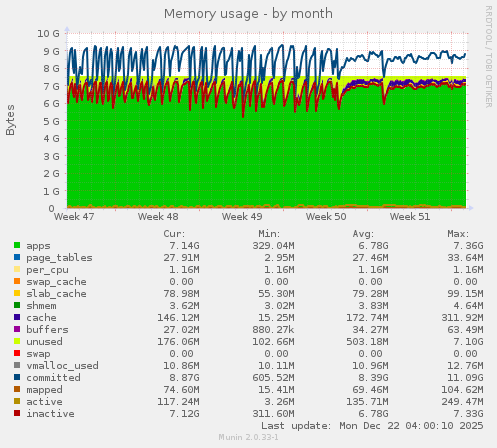Image resolution: width=497 pixels, height=448 pixels.
Task: Click unused maximum value '7.10G'
Action: (468, 342)
